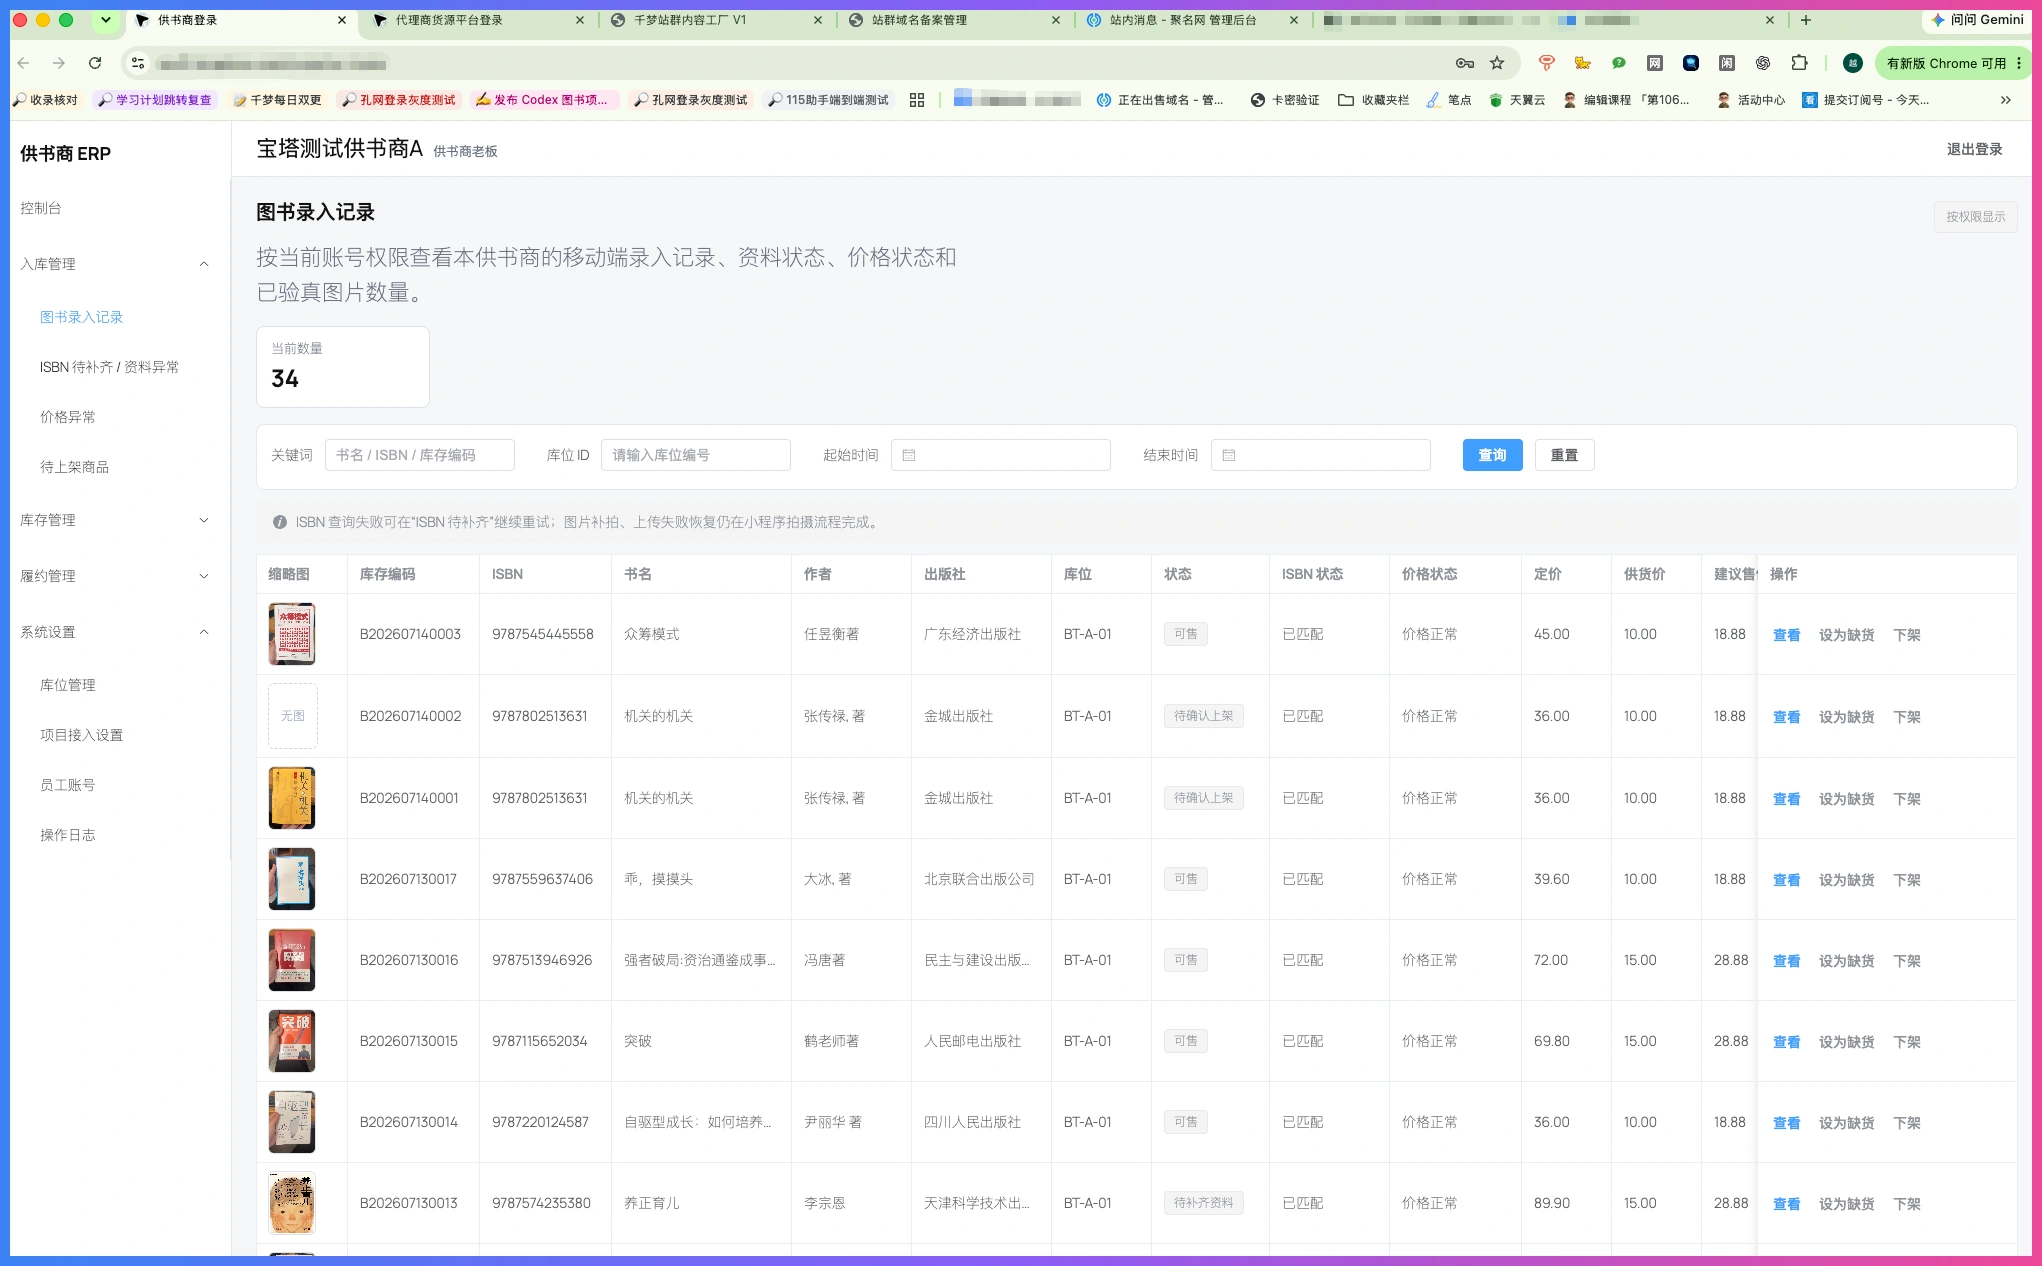This screenshot has height=1266, width=2042.
Task: Click 查看 for B202607140003
Action: click(x=1786, y=635)
